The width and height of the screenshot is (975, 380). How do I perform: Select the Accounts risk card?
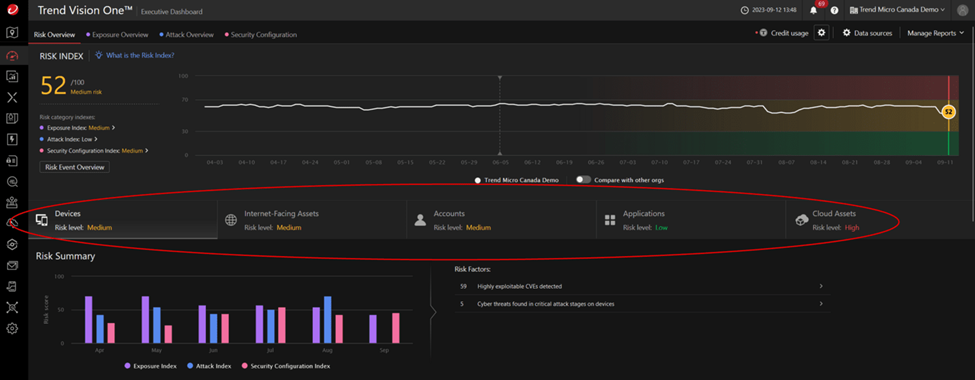[x=502, y=220]
